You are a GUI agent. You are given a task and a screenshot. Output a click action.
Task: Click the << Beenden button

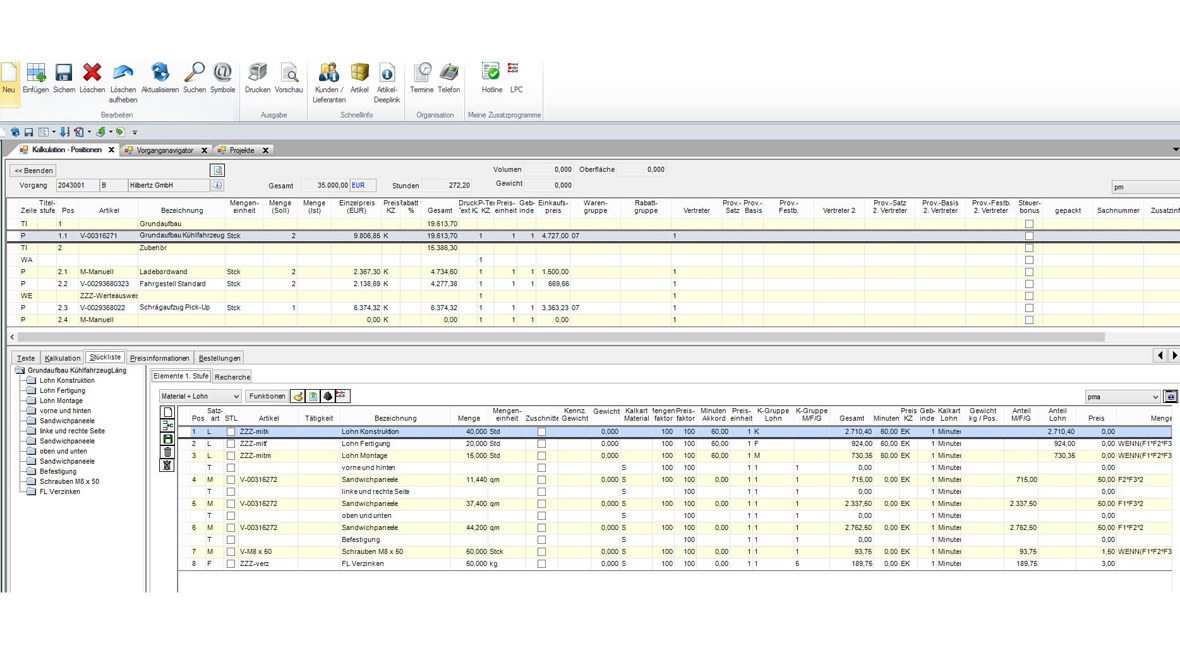[33, 171]
